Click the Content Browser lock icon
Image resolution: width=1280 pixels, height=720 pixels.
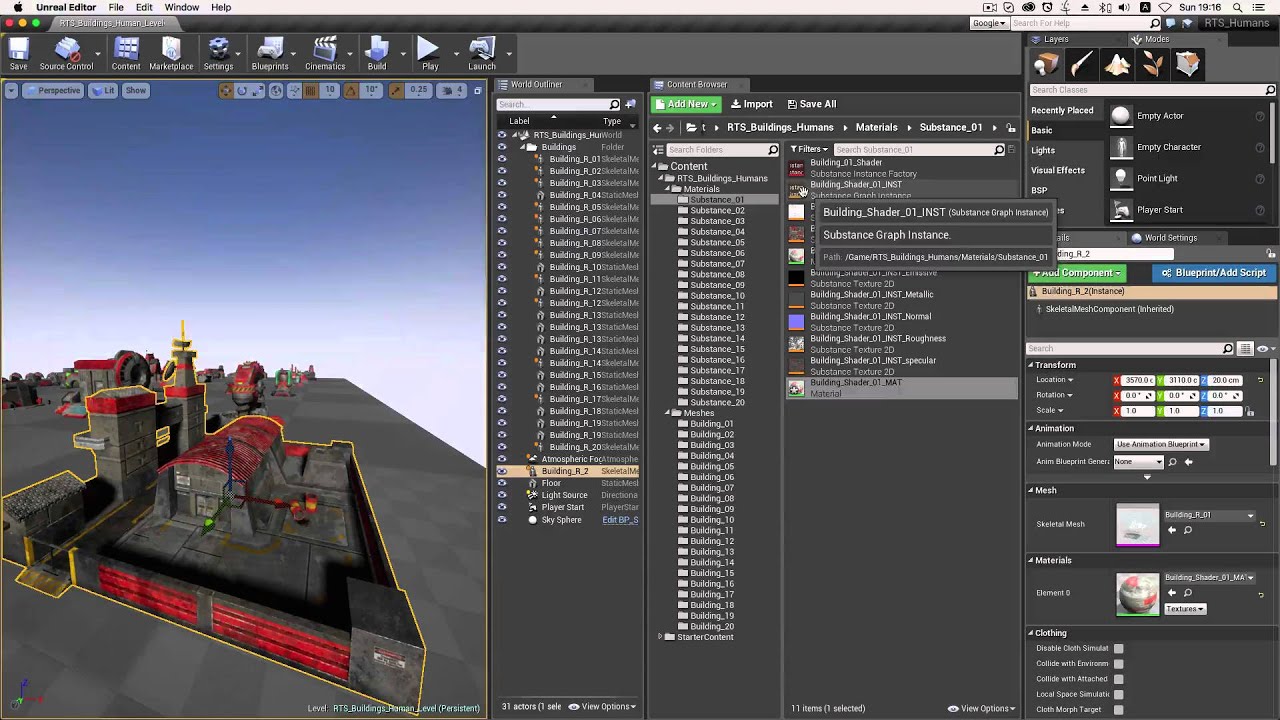[x=1011, y=128]
